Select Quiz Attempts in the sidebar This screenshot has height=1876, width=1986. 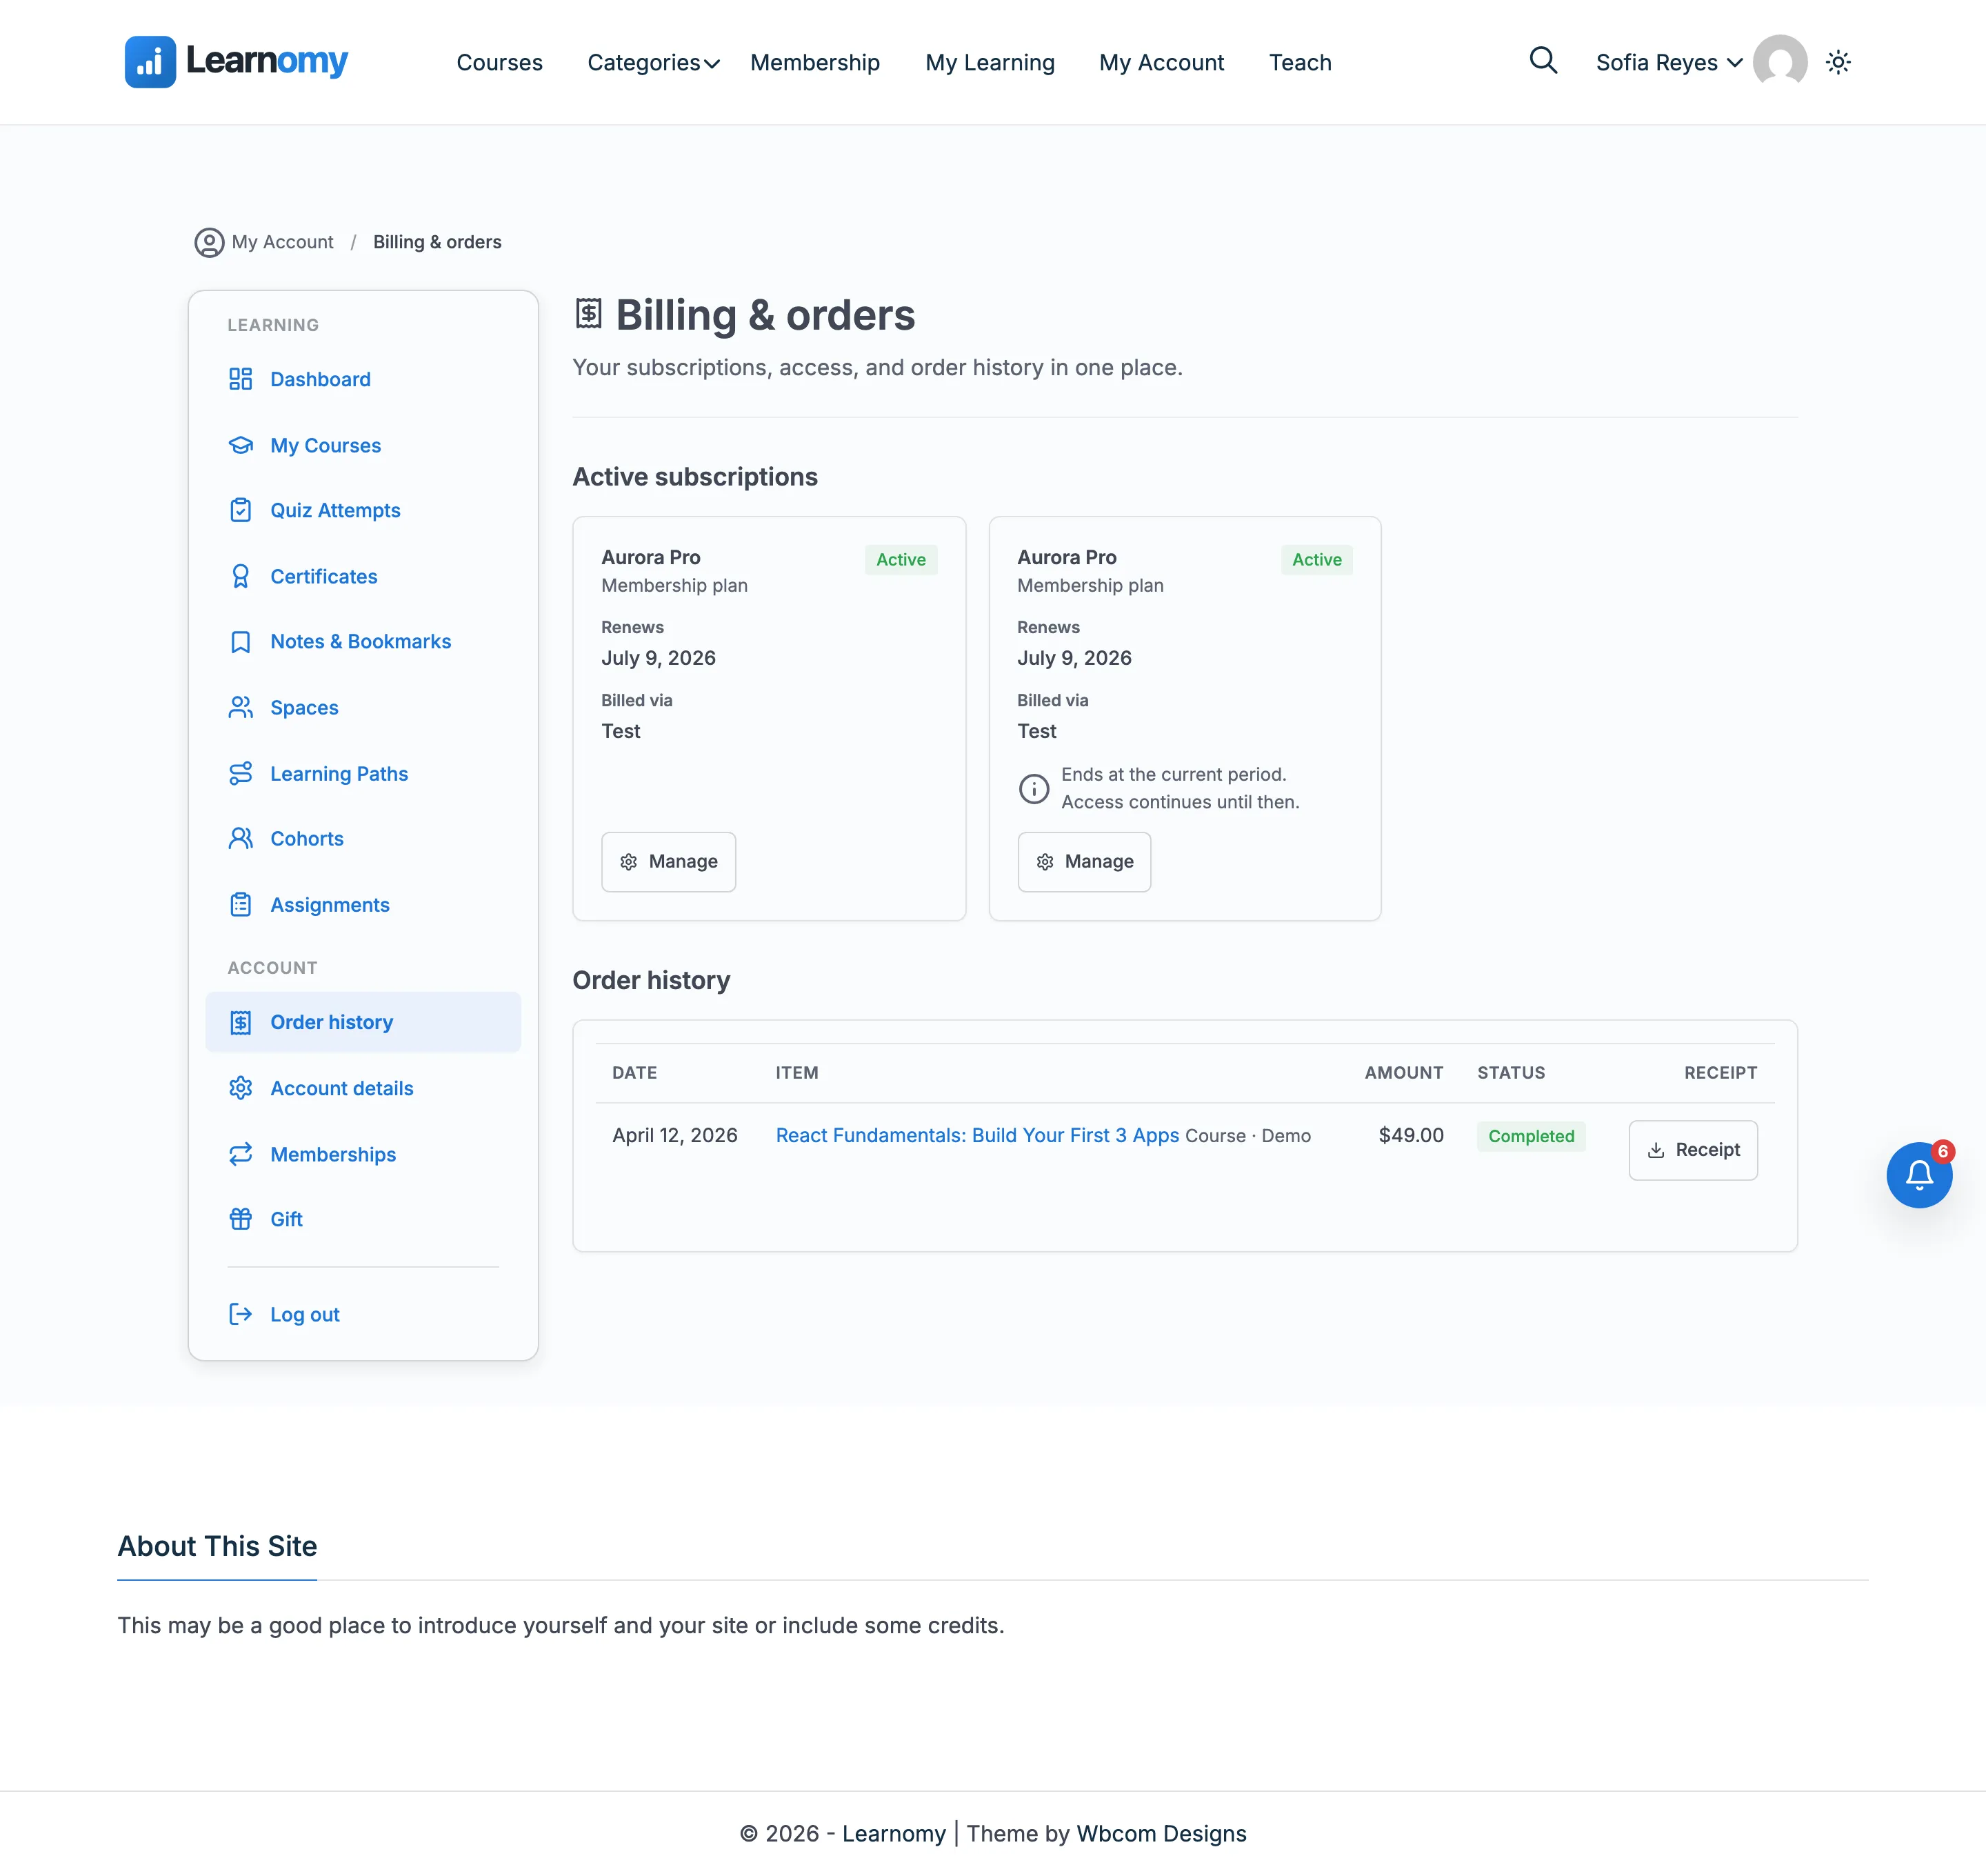363,510
